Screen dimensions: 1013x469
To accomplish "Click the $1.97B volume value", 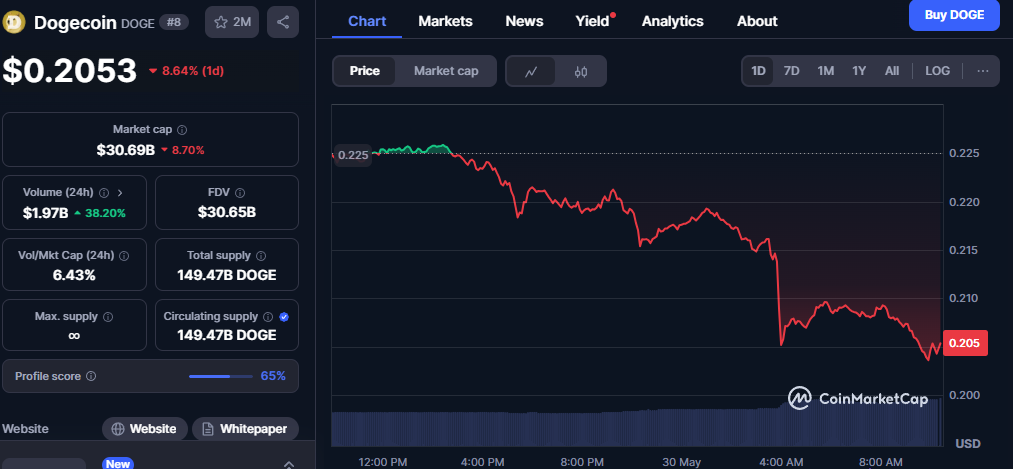I will click(45, 213).
